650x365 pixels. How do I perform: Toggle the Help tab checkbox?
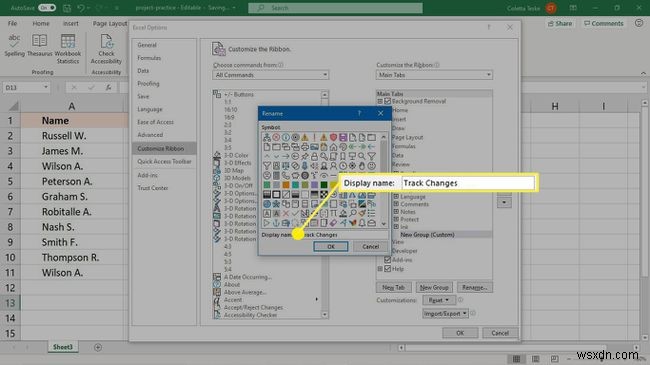point(388,269)
